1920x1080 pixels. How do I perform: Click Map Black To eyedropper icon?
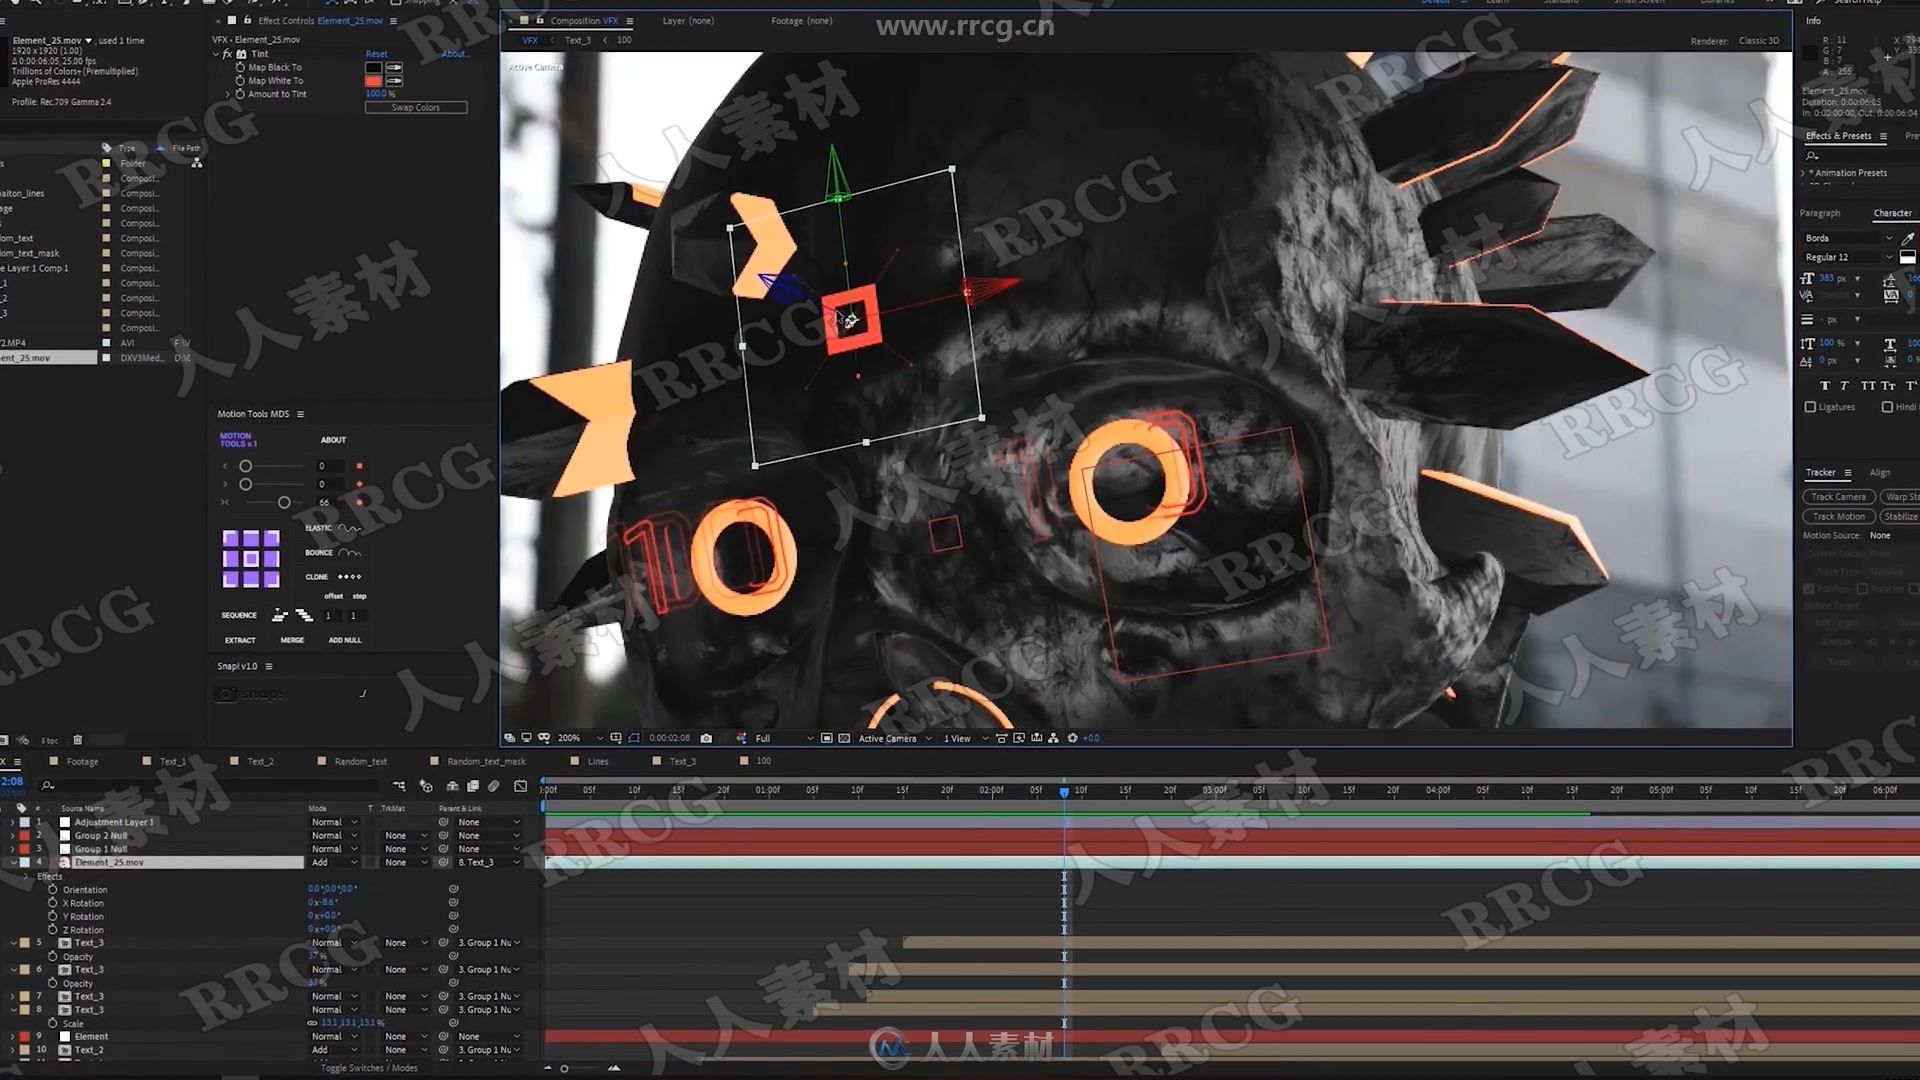click(x=394, y=67)
